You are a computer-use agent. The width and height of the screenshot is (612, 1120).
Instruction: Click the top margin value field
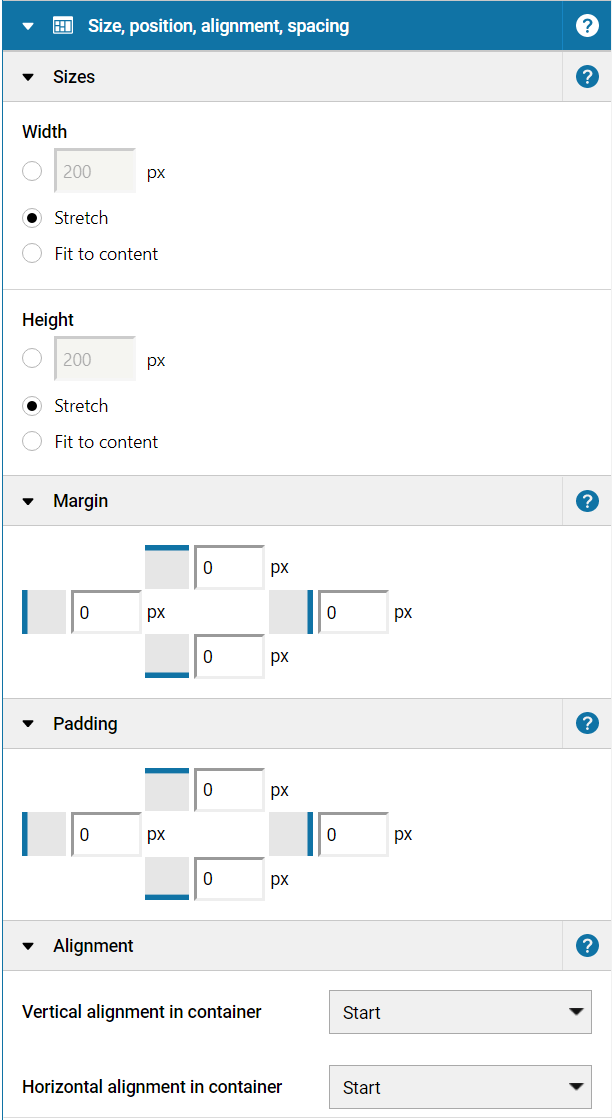(x=229, y=568)
